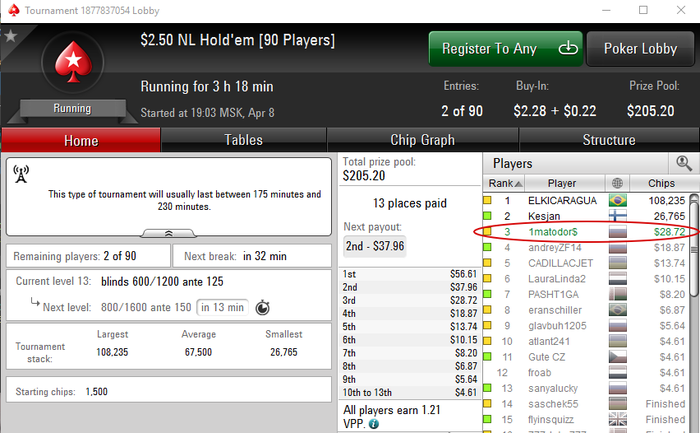This screenshot has height=433, width=700.
Task: Click the Register To Any button
Action: point(506,49)
